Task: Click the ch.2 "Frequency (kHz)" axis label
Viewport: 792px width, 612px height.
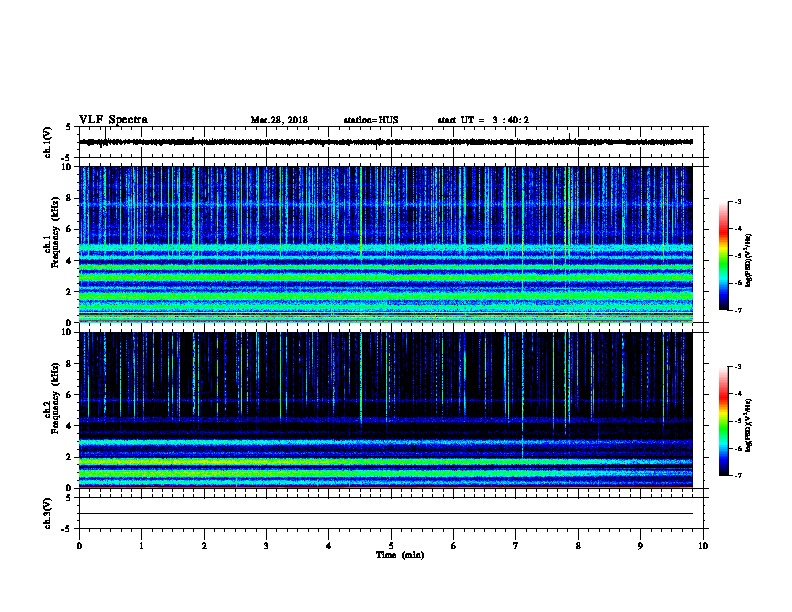Action: (55, 398)
